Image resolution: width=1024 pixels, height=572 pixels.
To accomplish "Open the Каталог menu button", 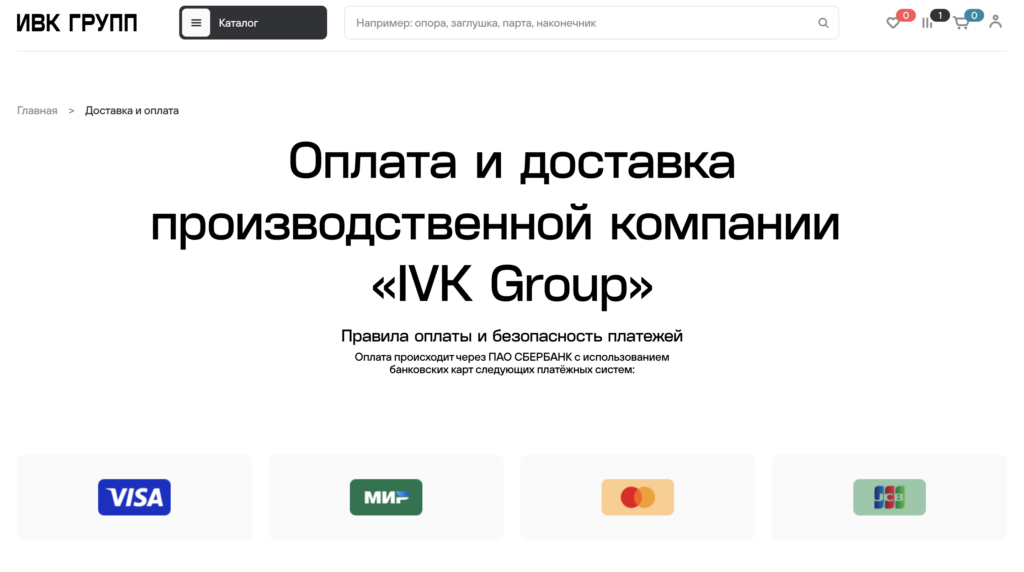I will point(253,23).
